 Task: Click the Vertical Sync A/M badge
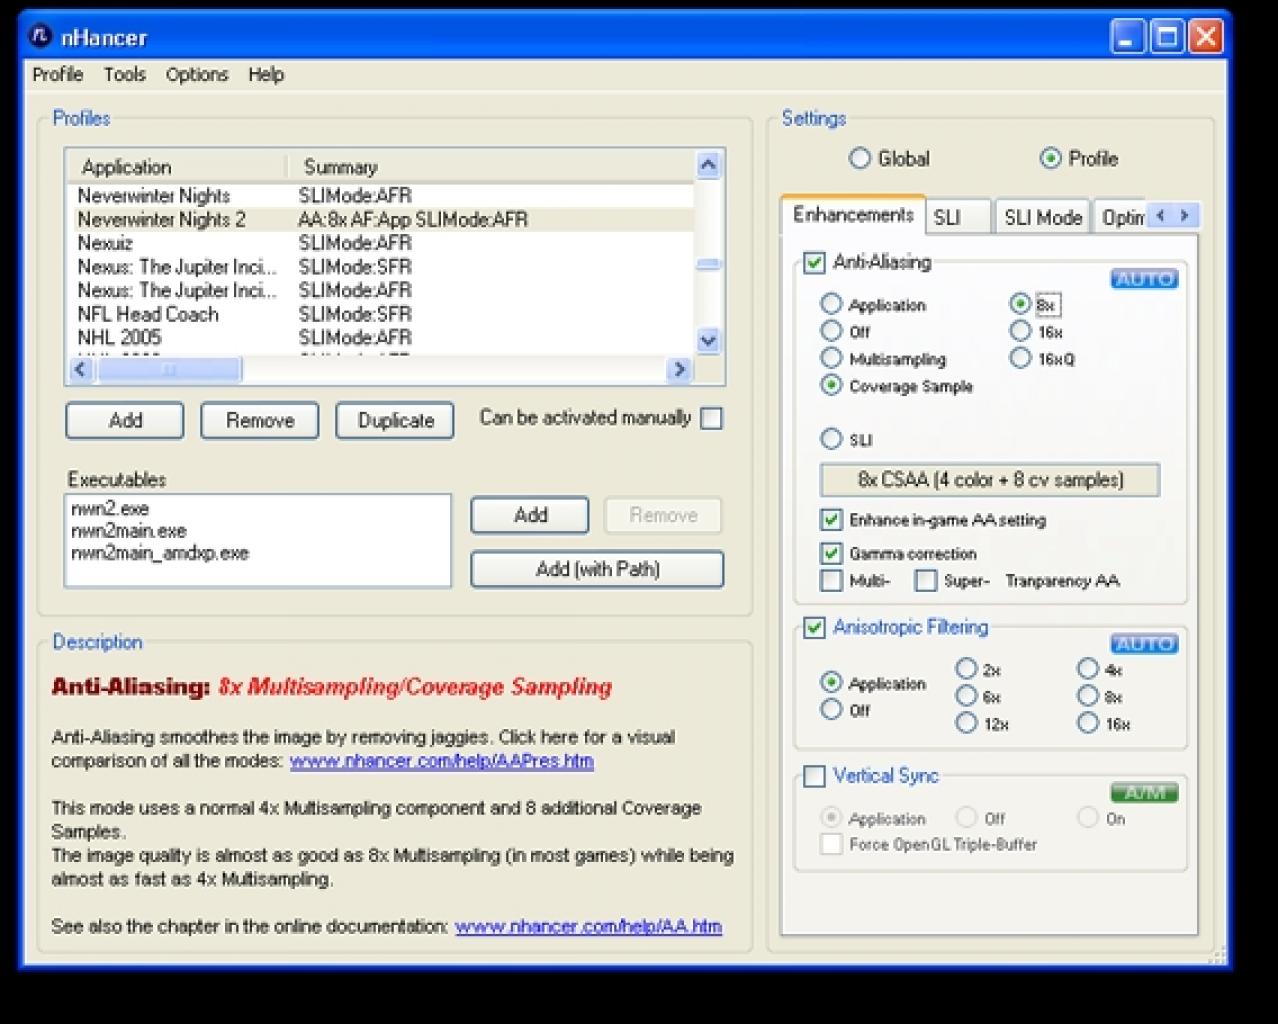pos(1144,793)
